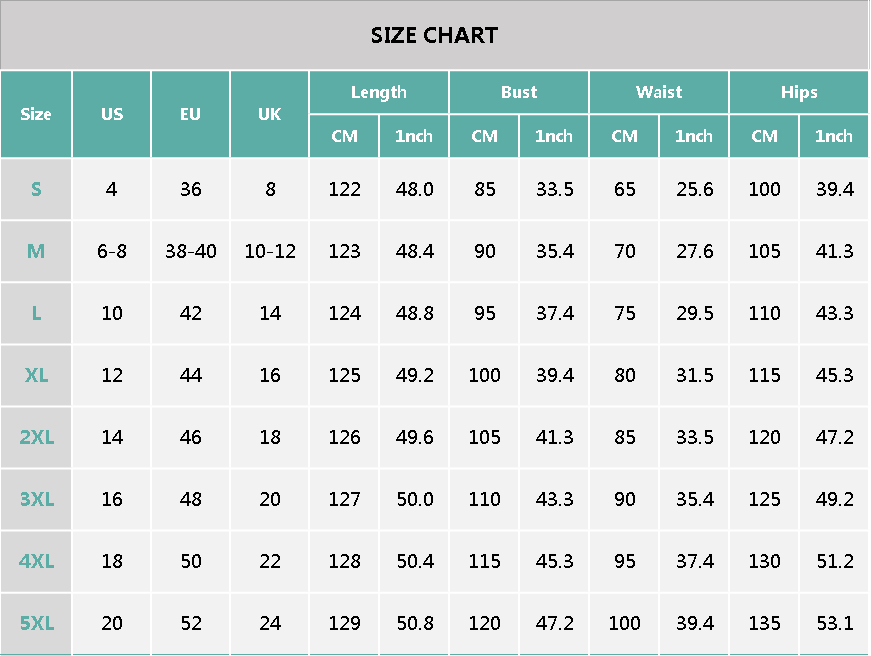Screen dimensions: 871x656
Task: Click the 38-40 EU size cell
Action: (x=190, y=251)
